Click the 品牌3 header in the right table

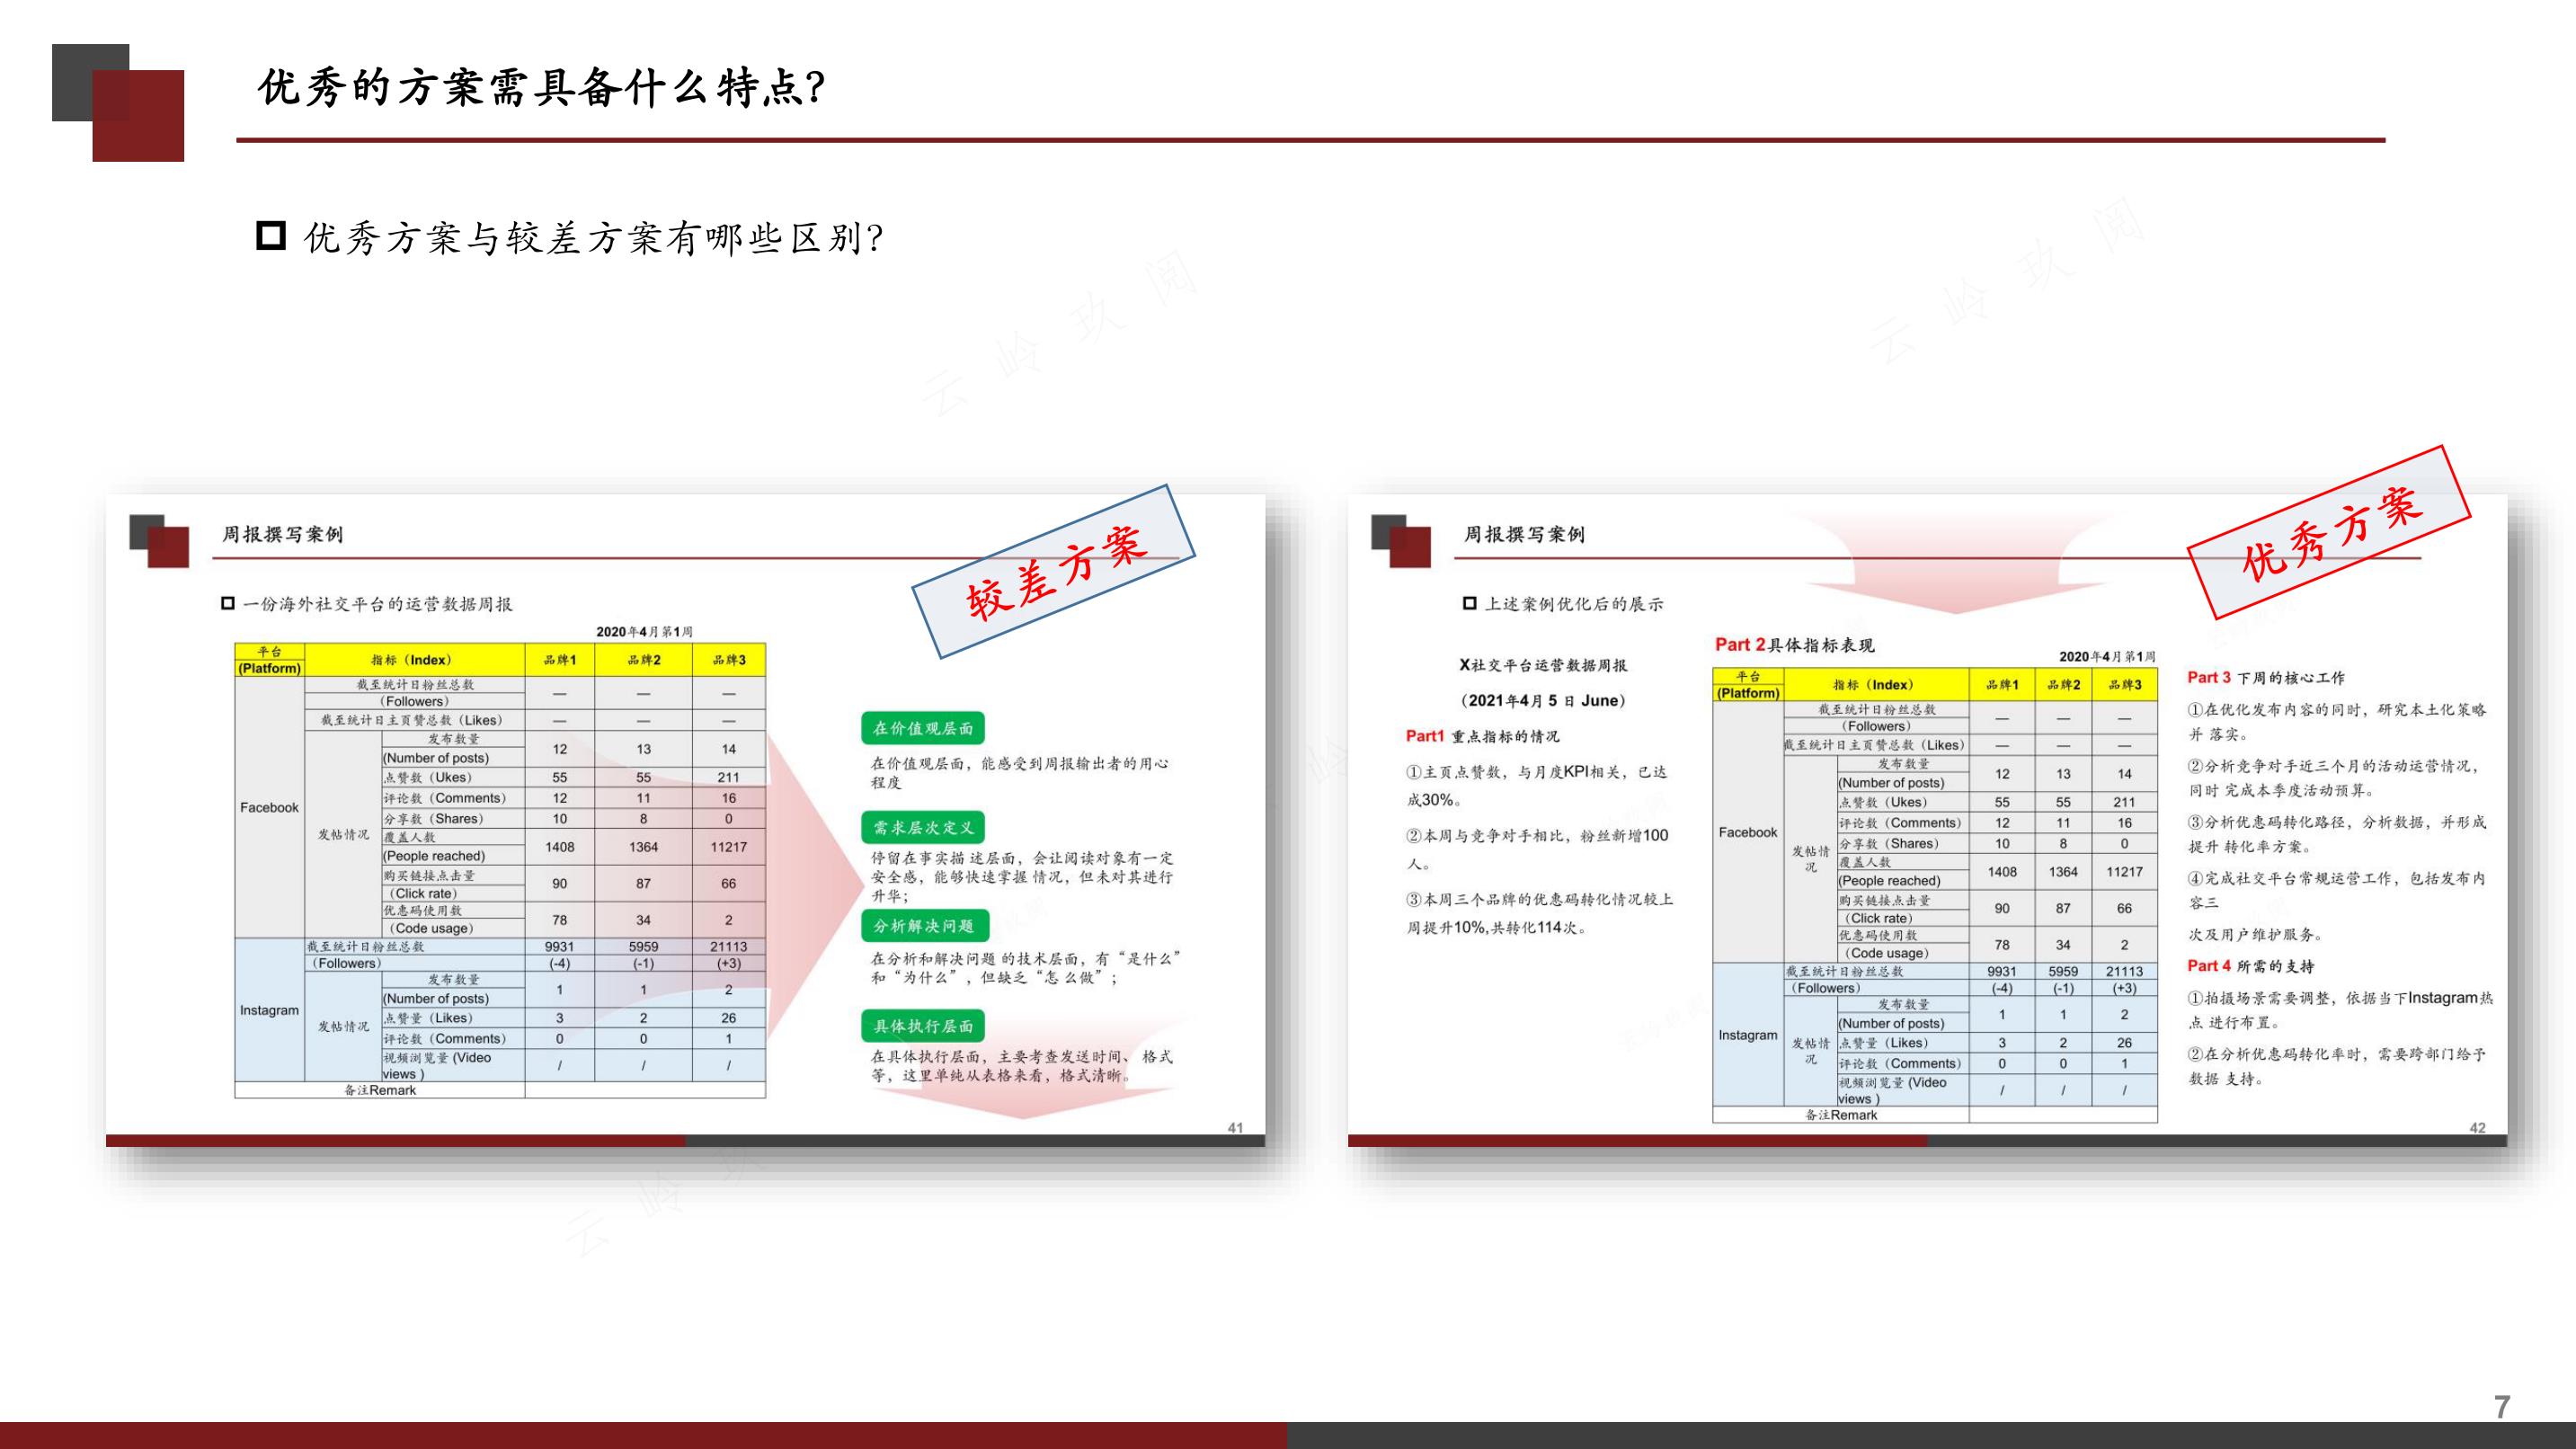(x=2125, y=685)
